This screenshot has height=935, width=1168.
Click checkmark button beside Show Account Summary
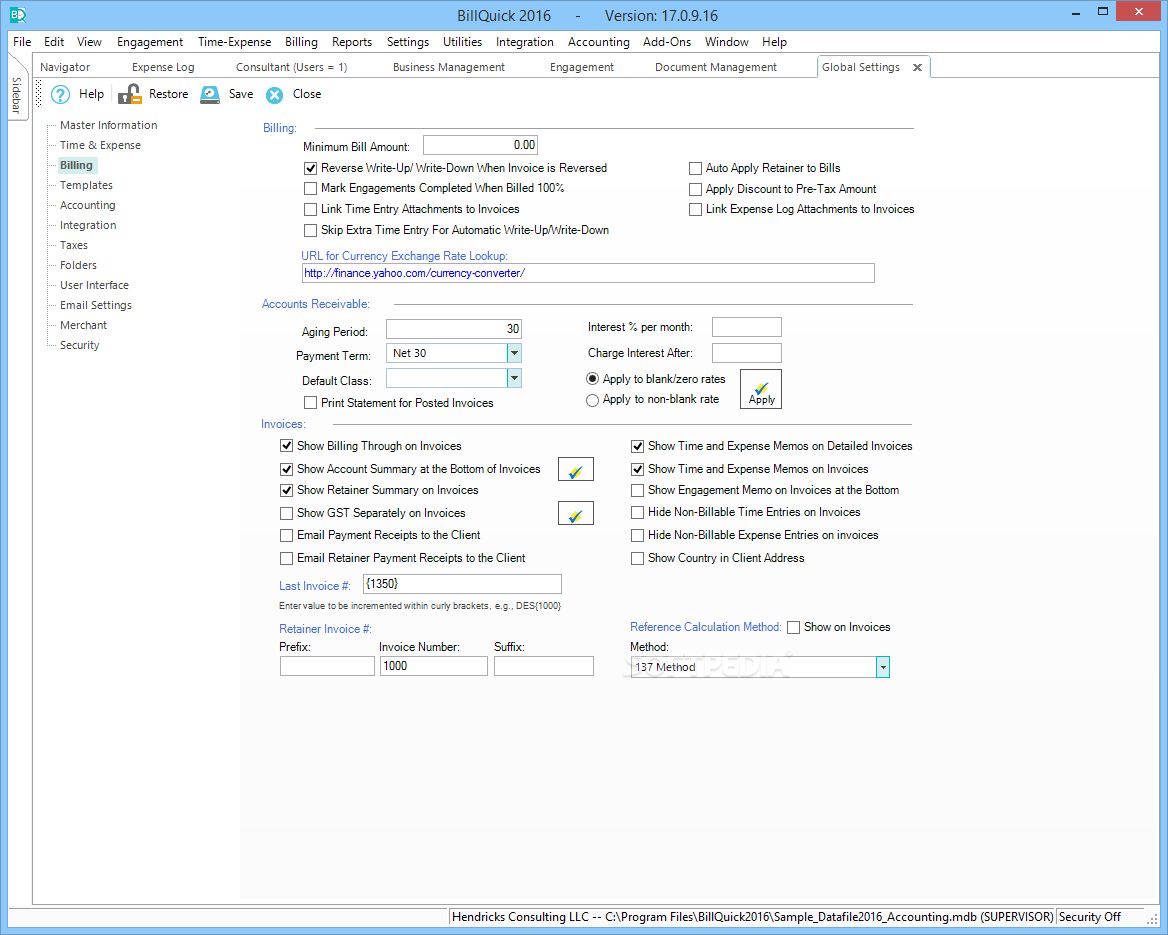click(576, 469)
